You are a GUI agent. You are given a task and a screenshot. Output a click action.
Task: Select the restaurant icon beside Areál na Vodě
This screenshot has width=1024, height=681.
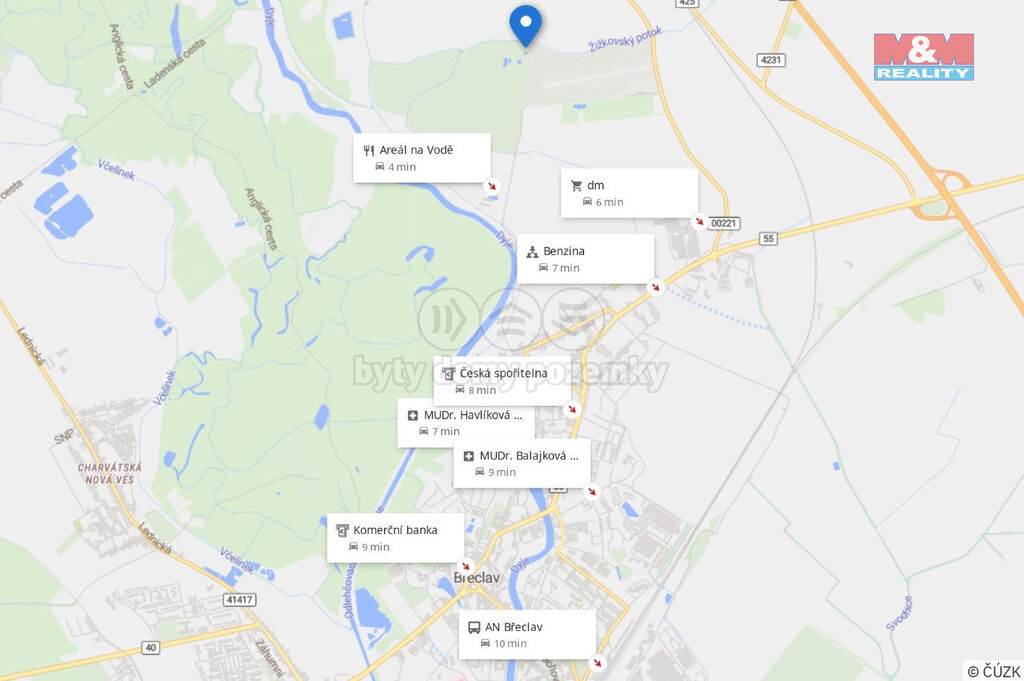pyautogui.click(x=369, y=150)
